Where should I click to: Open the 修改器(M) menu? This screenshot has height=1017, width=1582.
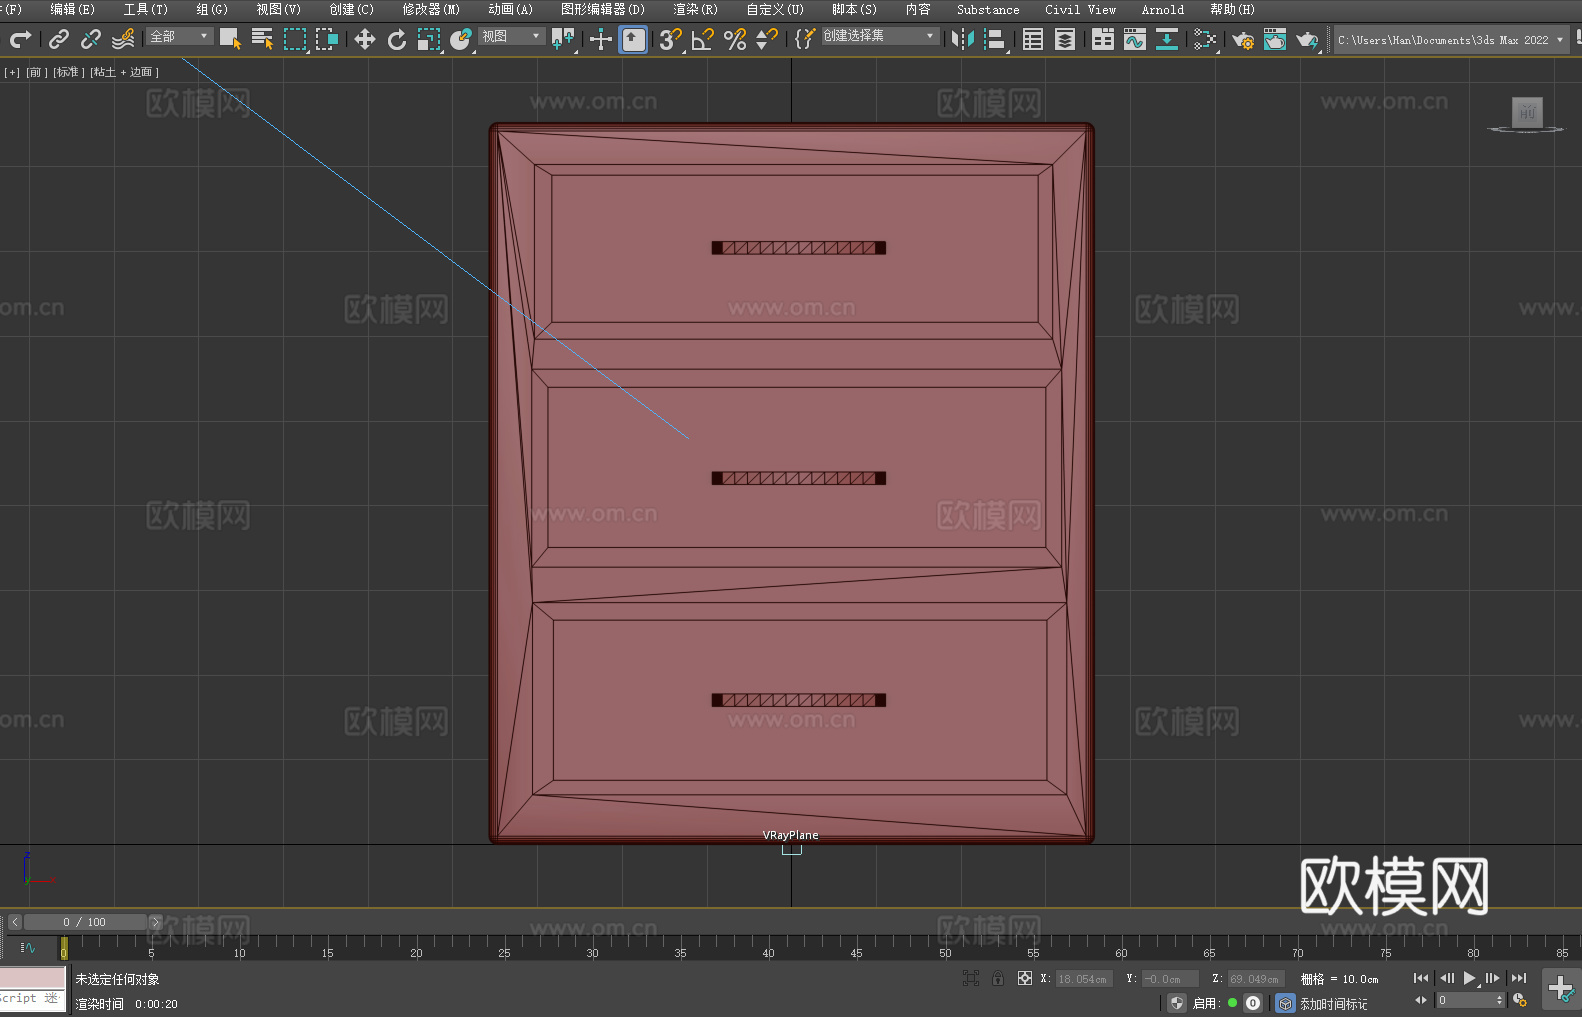pos(431,9)
